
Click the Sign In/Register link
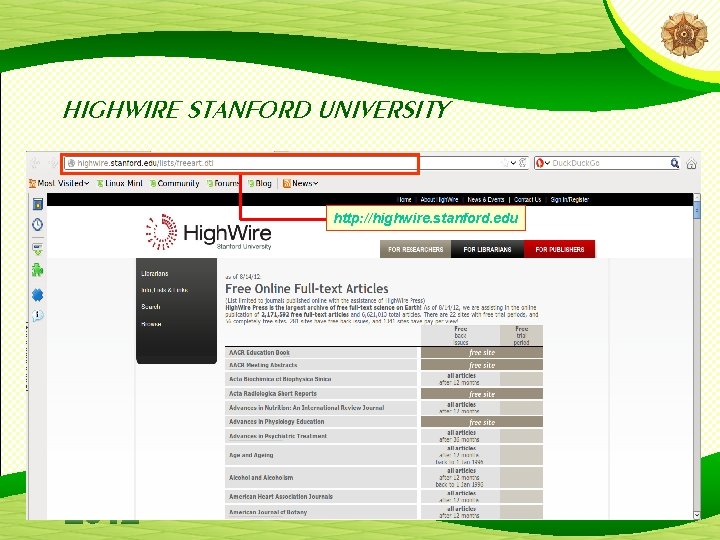click(569, 200)
